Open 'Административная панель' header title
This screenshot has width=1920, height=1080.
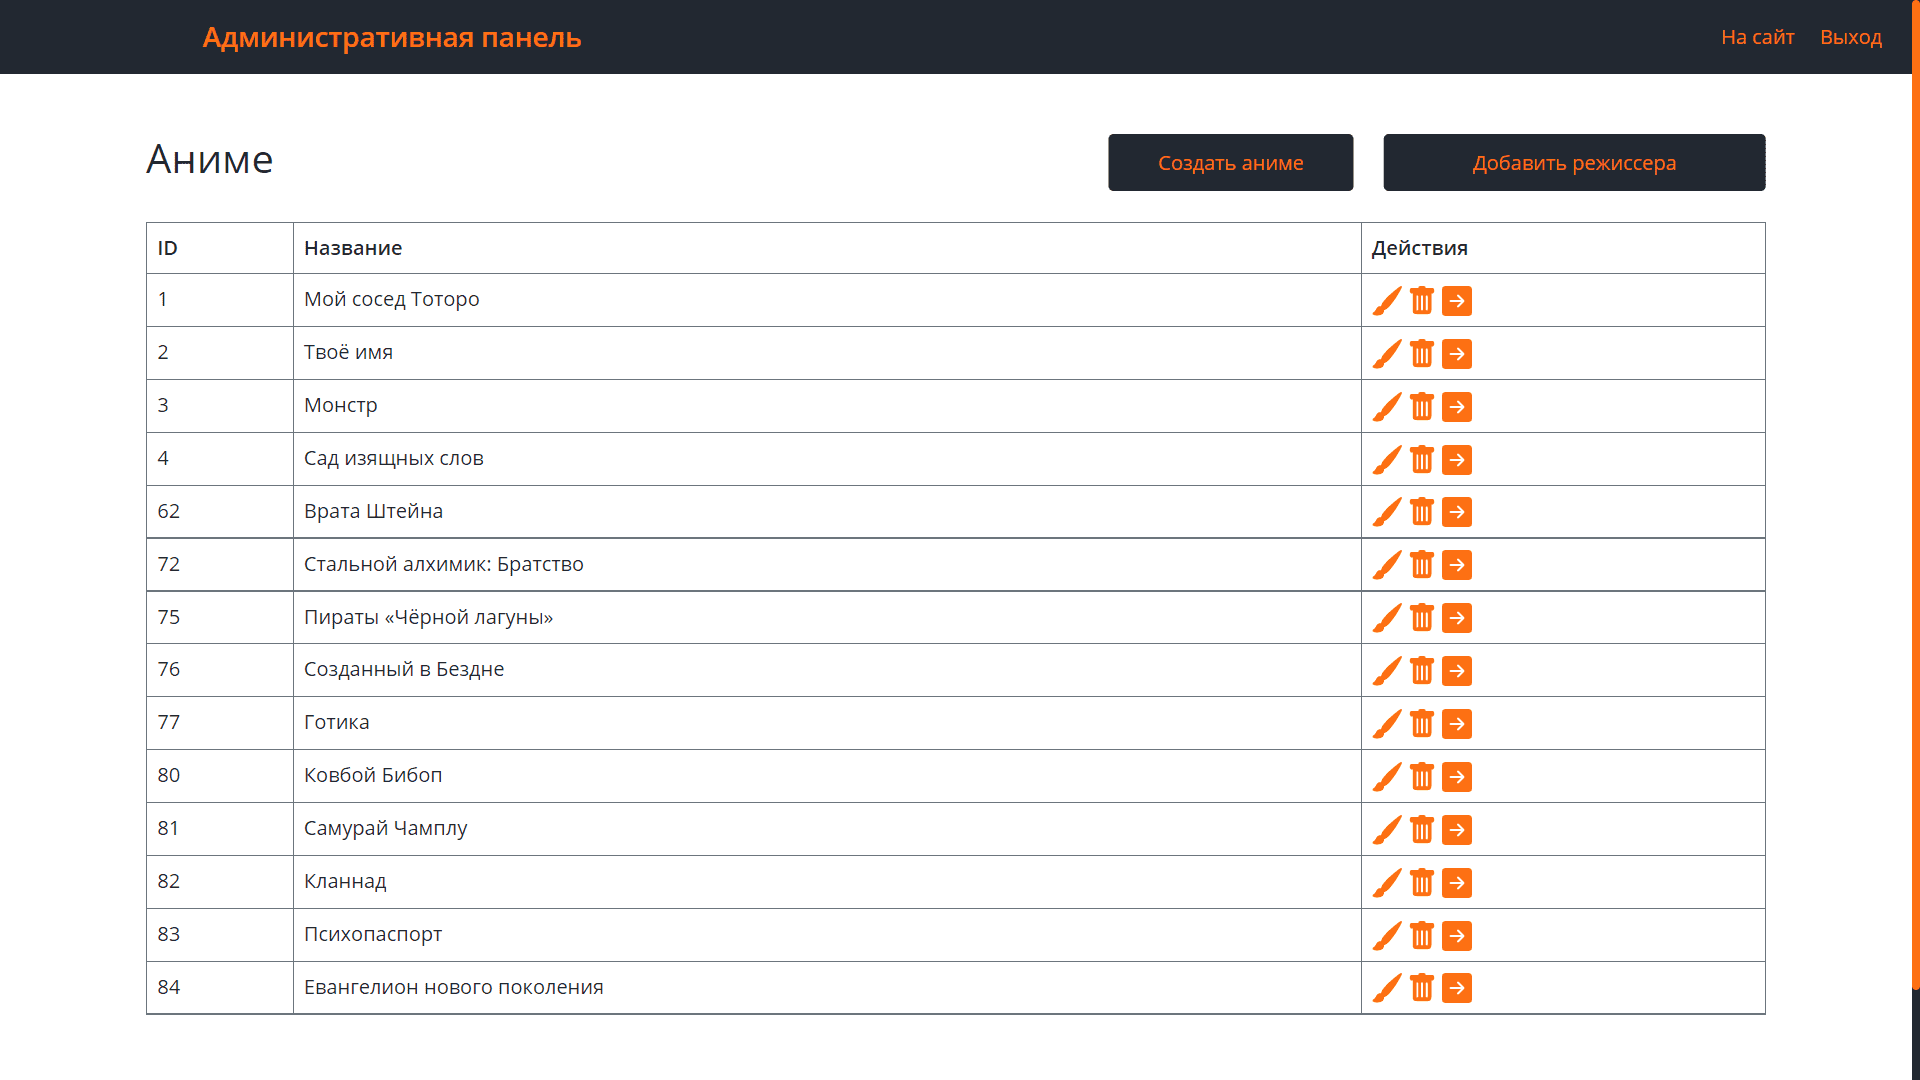(392, 37)
